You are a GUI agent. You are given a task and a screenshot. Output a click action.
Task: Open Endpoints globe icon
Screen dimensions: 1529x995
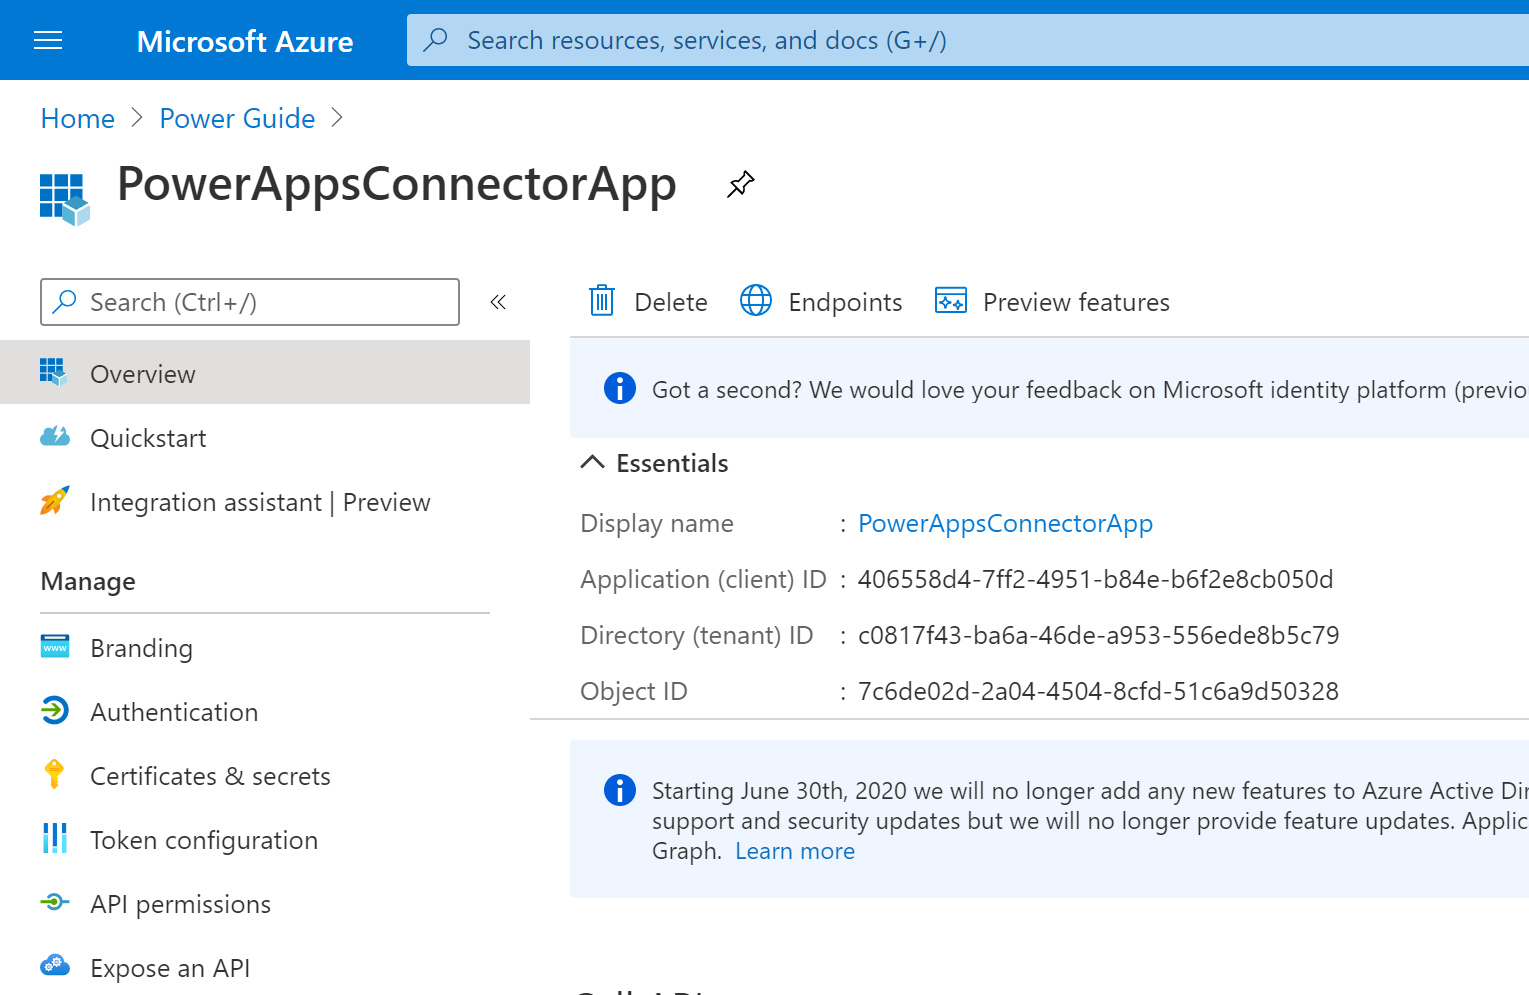[756, 301]
